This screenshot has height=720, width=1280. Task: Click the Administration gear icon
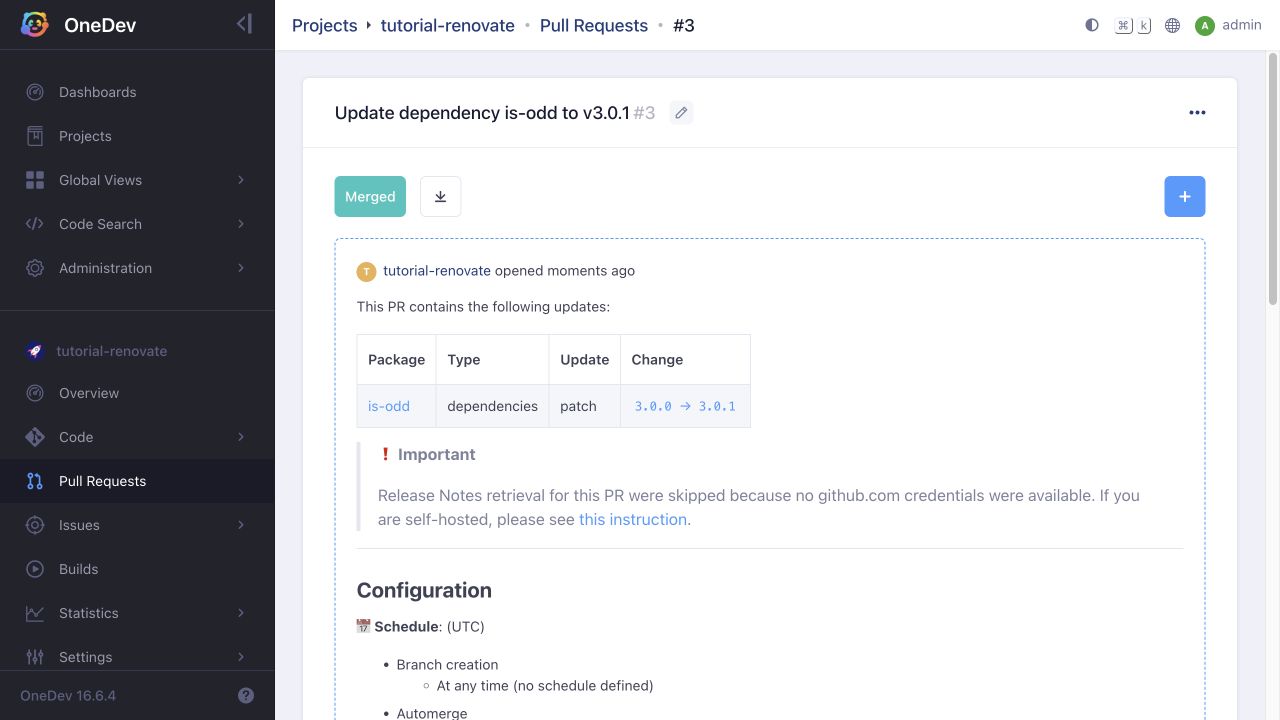(x=35, y=268)
